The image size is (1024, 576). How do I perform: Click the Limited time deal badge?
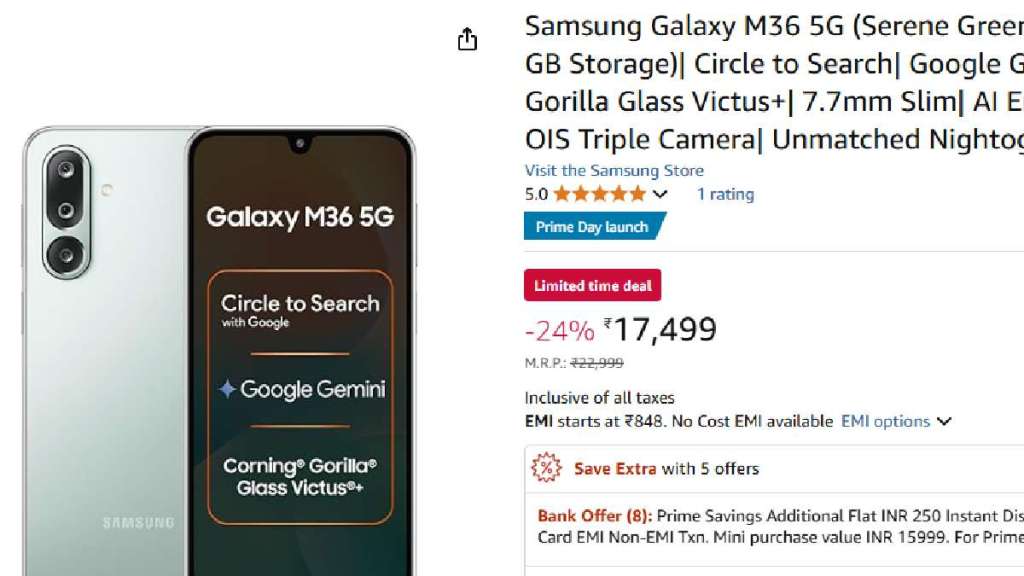592,285
